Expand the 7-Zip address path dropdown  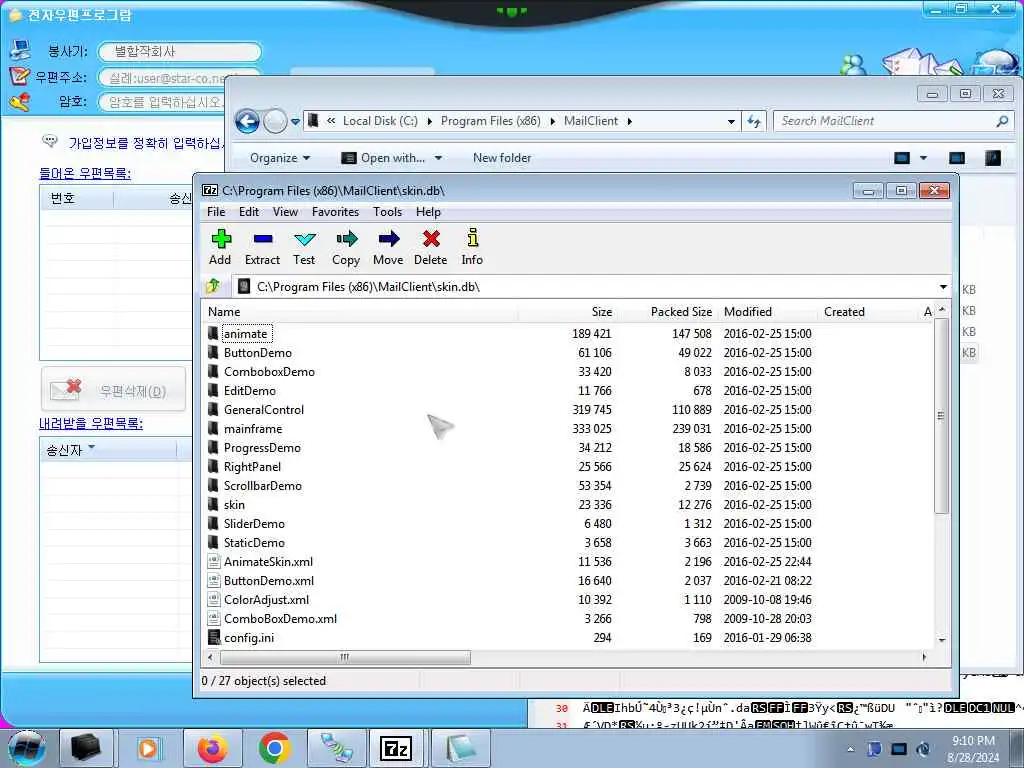943,287
